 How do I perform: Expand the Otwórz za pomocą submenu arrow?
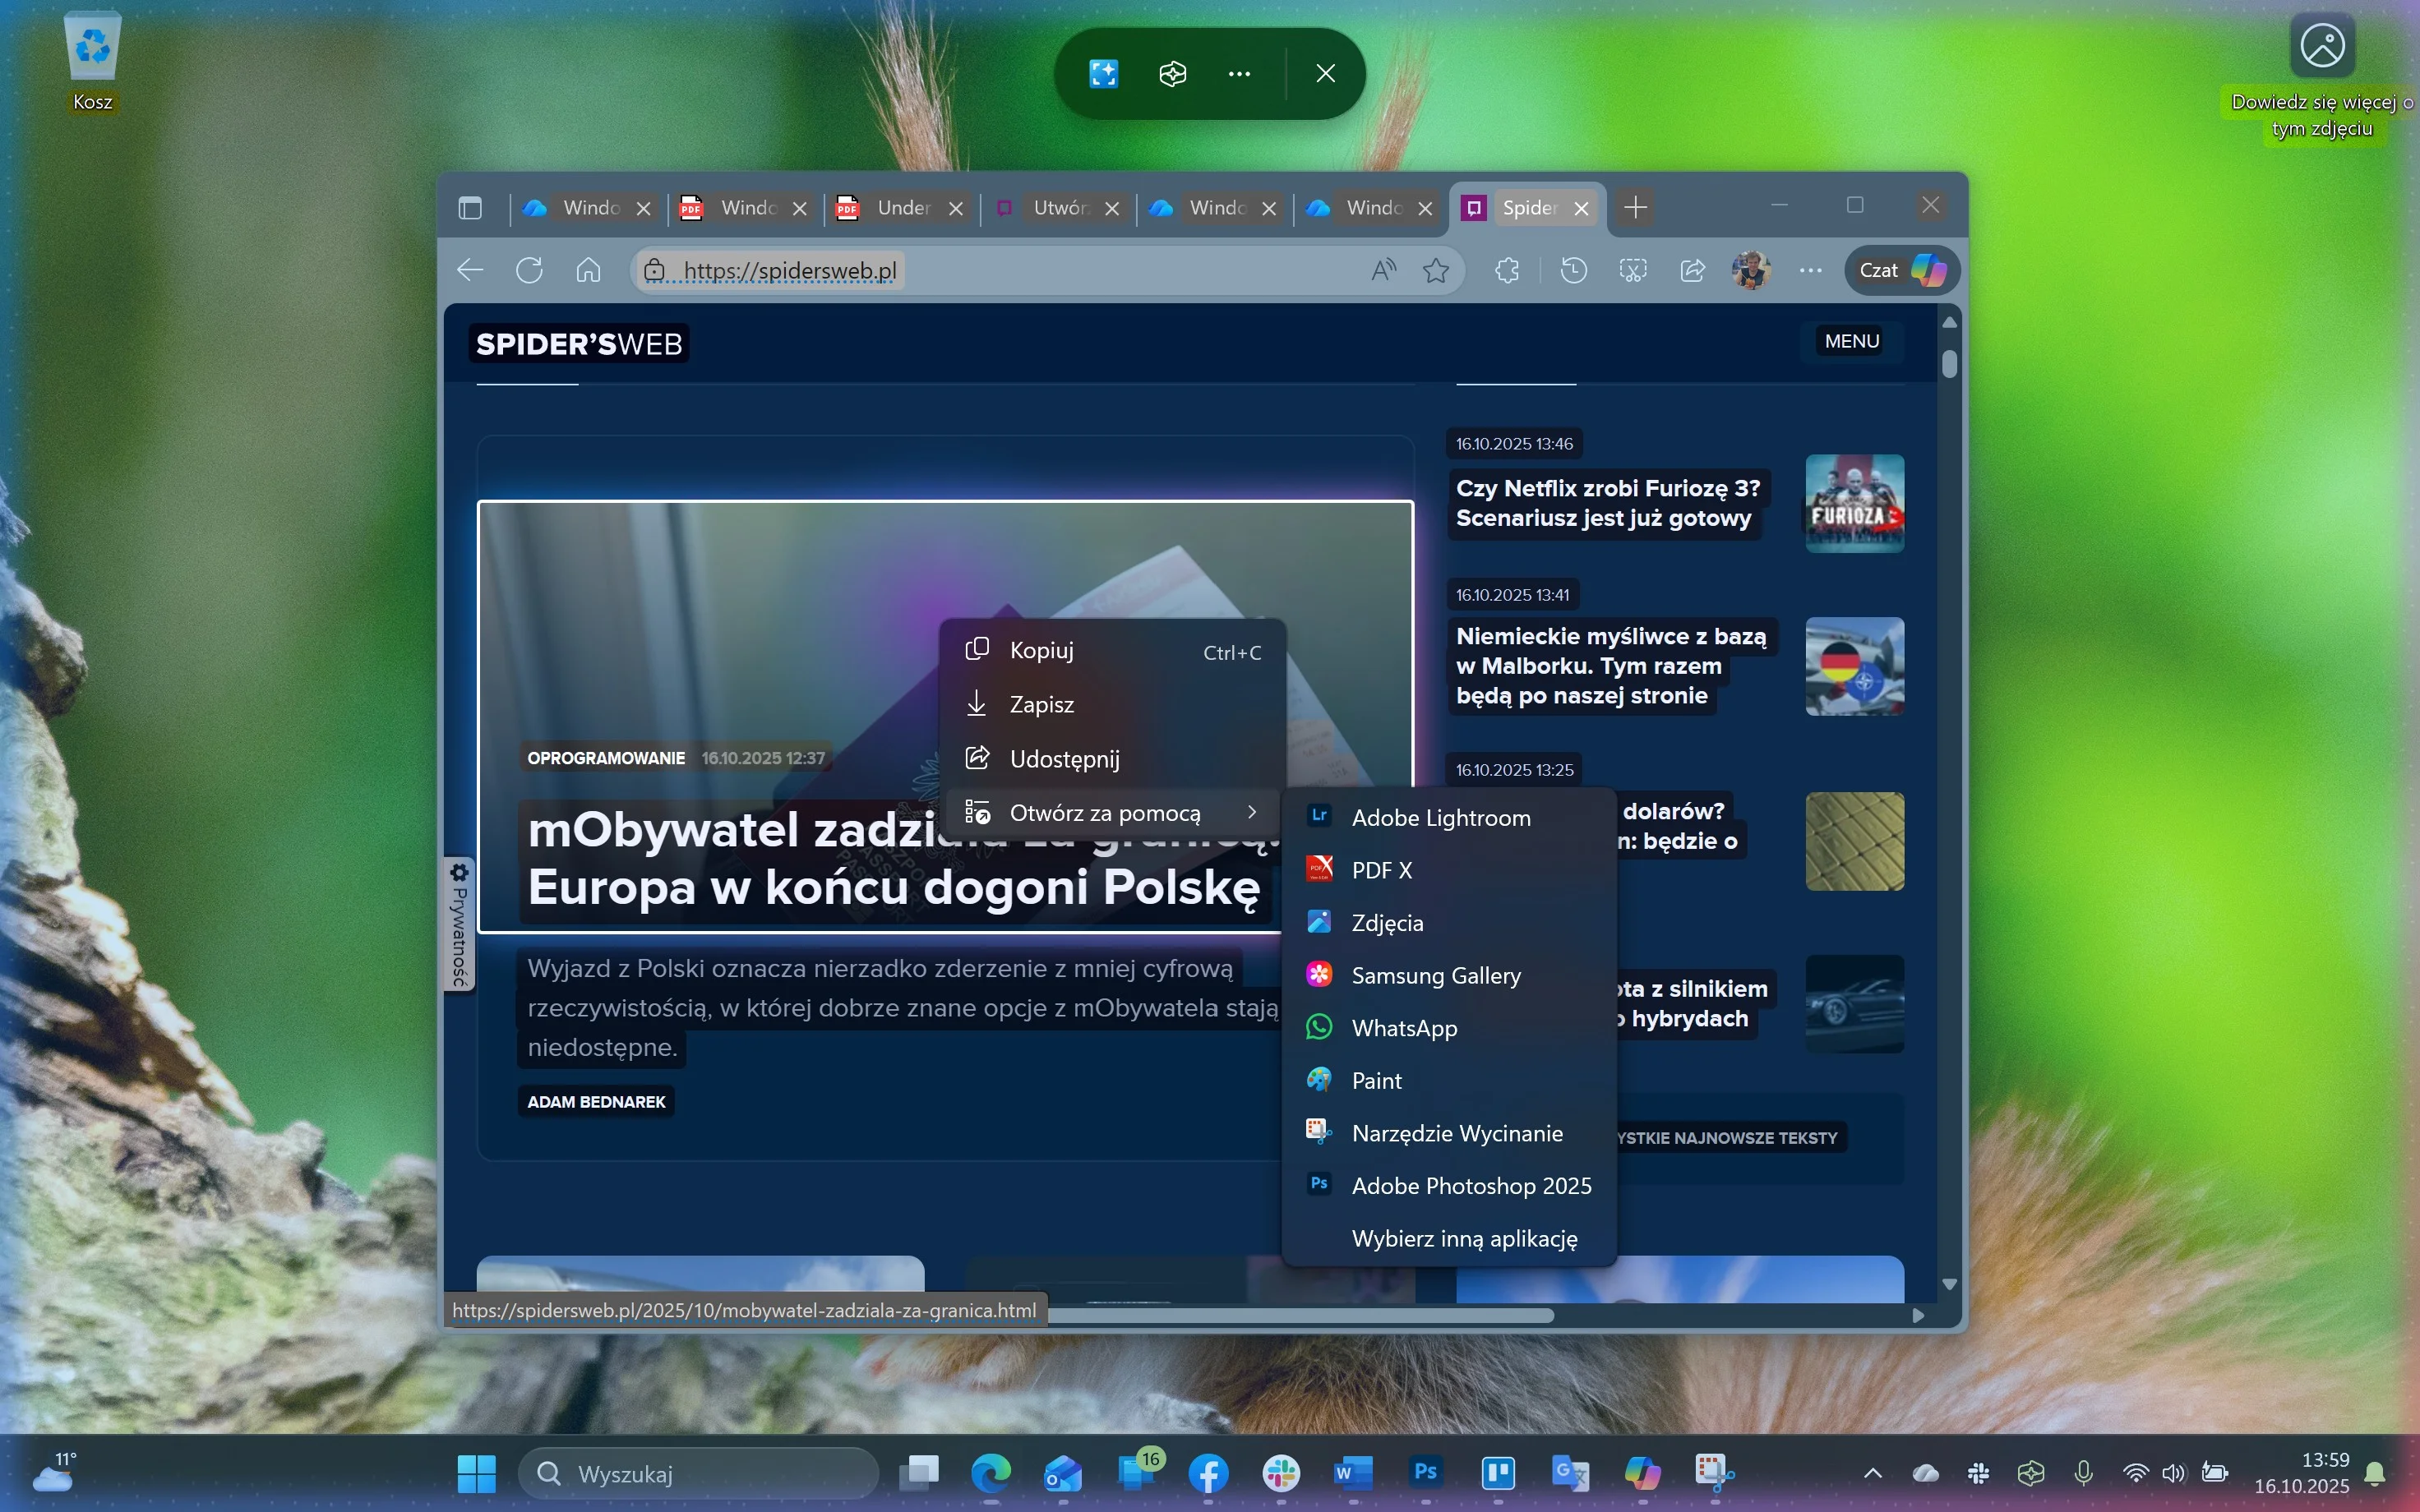click(1251, 813)
